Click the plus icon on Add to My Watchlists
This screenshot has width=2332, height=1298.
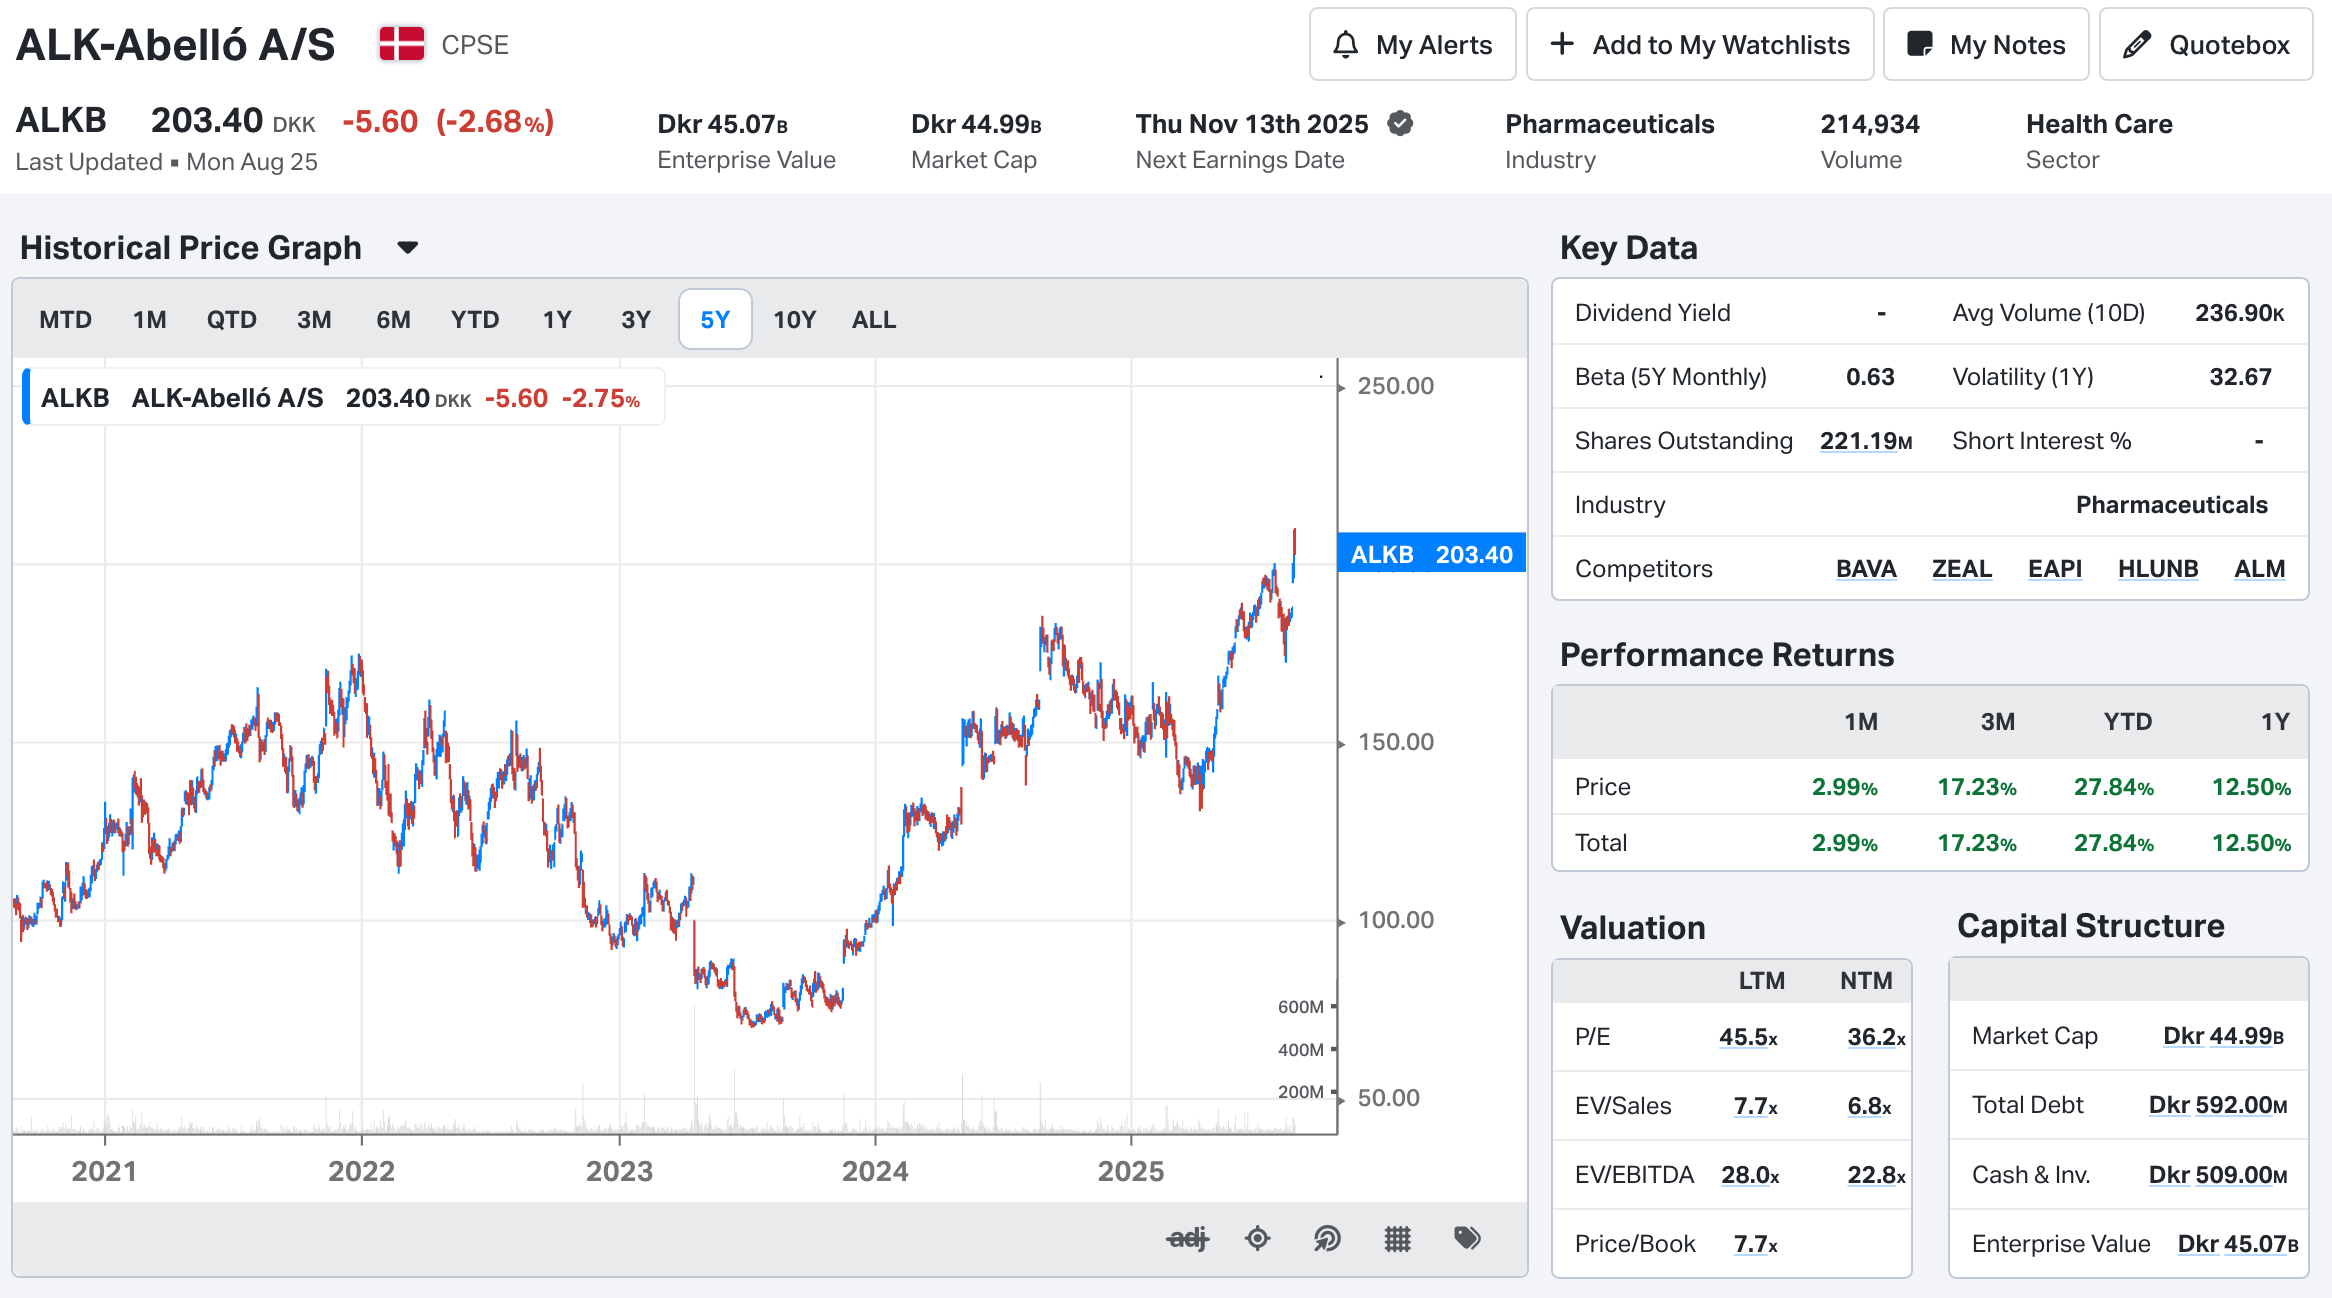pyautogui.click(x=1562, y=45)
